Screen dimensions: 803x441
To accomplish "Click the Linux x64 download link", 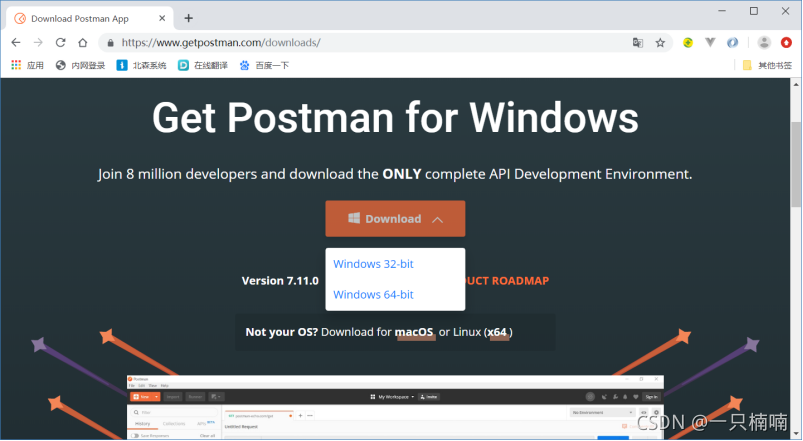I will click(497, 332).
